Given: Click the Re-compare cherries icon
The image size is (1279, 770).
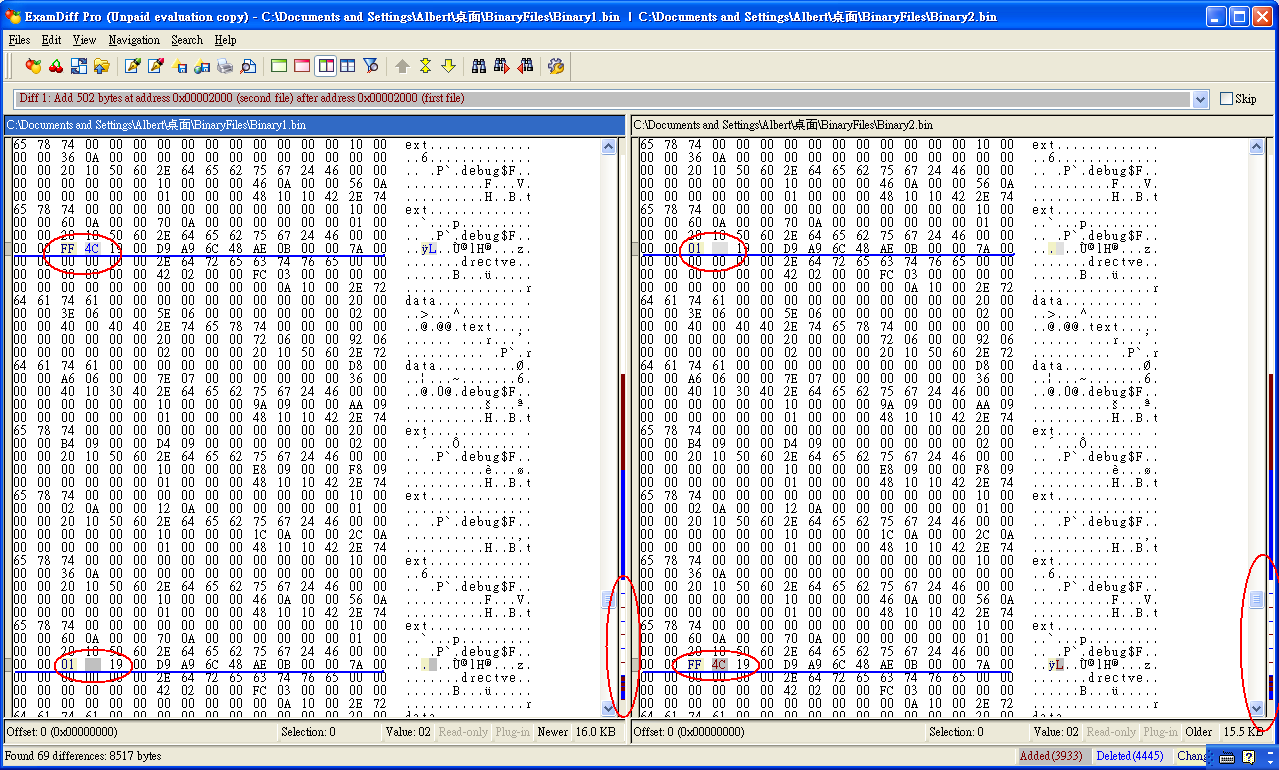Looking at the screenshot, I should [56, 66].
